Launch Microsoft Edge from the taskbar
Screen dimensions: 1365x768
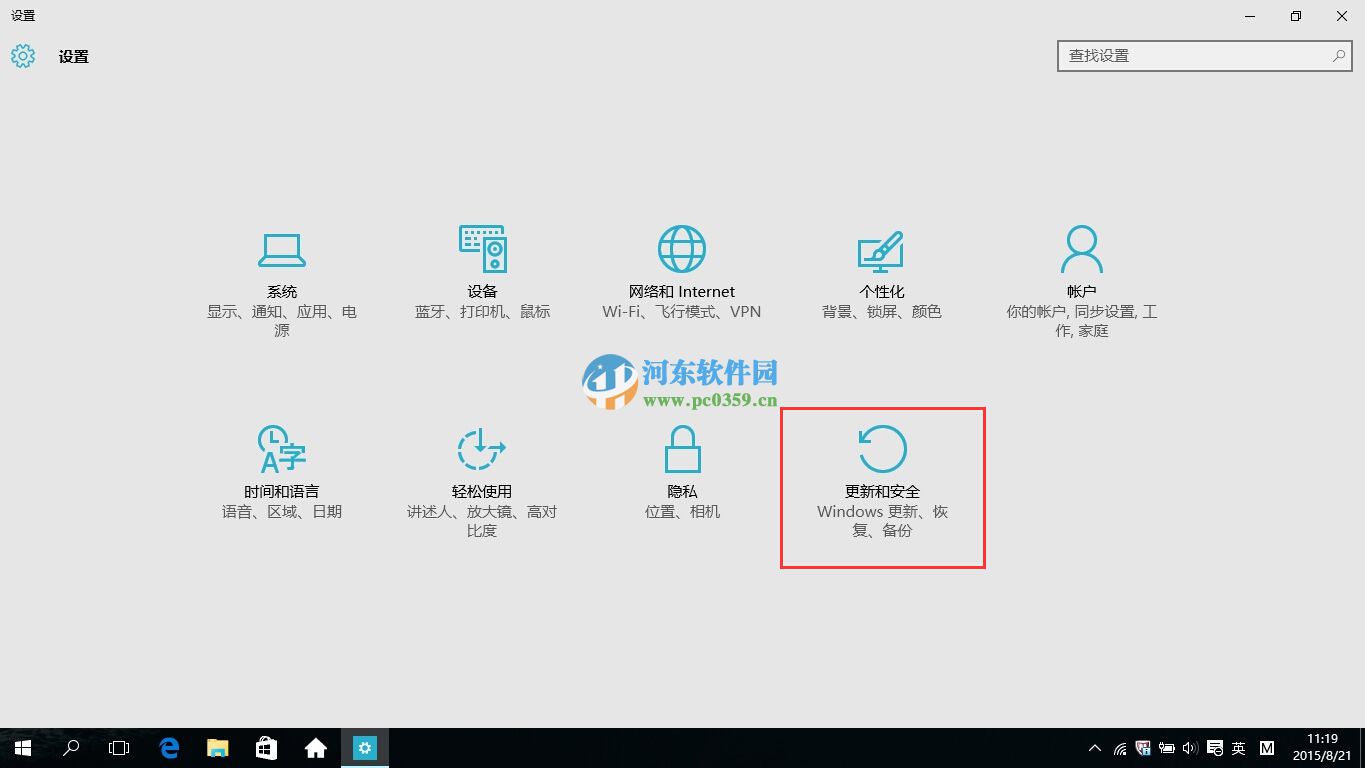pyautogui.click(x=169, y=747)
